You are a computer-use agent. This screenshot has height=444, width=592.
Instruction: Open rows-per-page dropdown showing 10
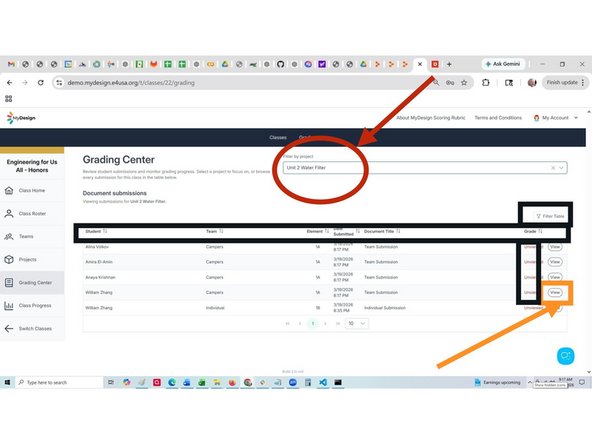coord(357,324)
